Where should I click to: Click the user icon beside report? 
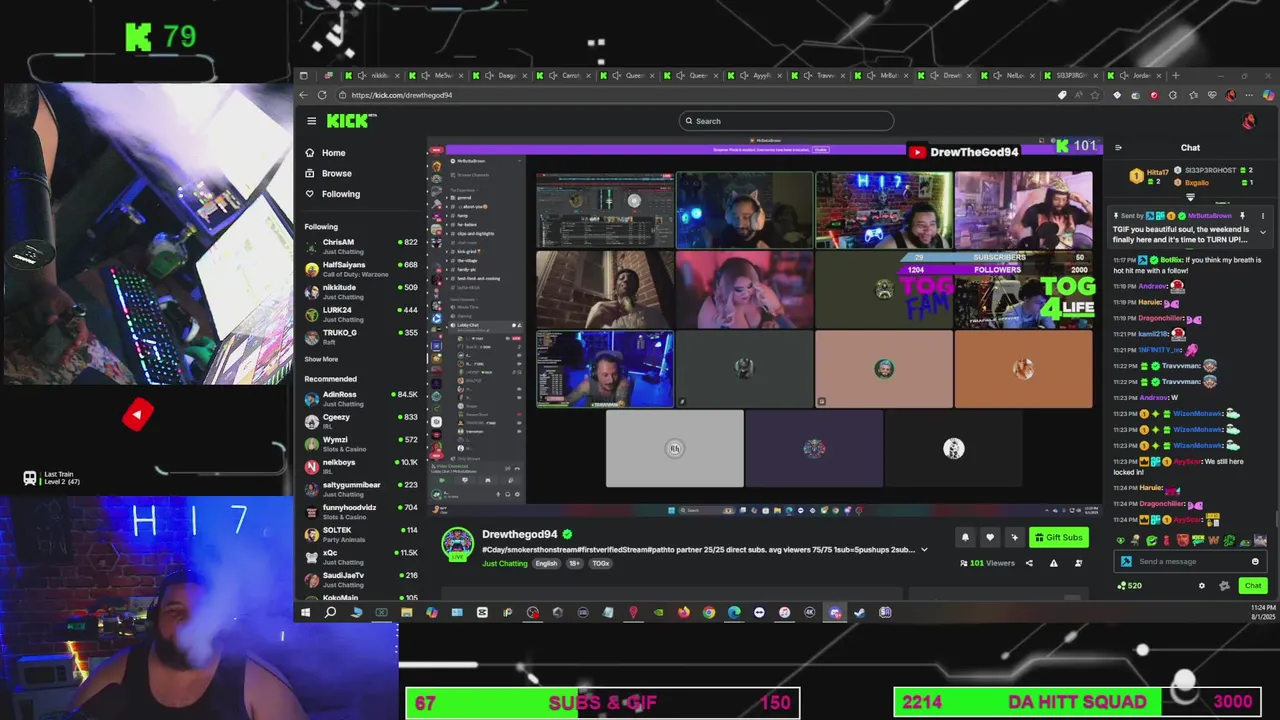pyautogui.click(x=1078, y=563)
